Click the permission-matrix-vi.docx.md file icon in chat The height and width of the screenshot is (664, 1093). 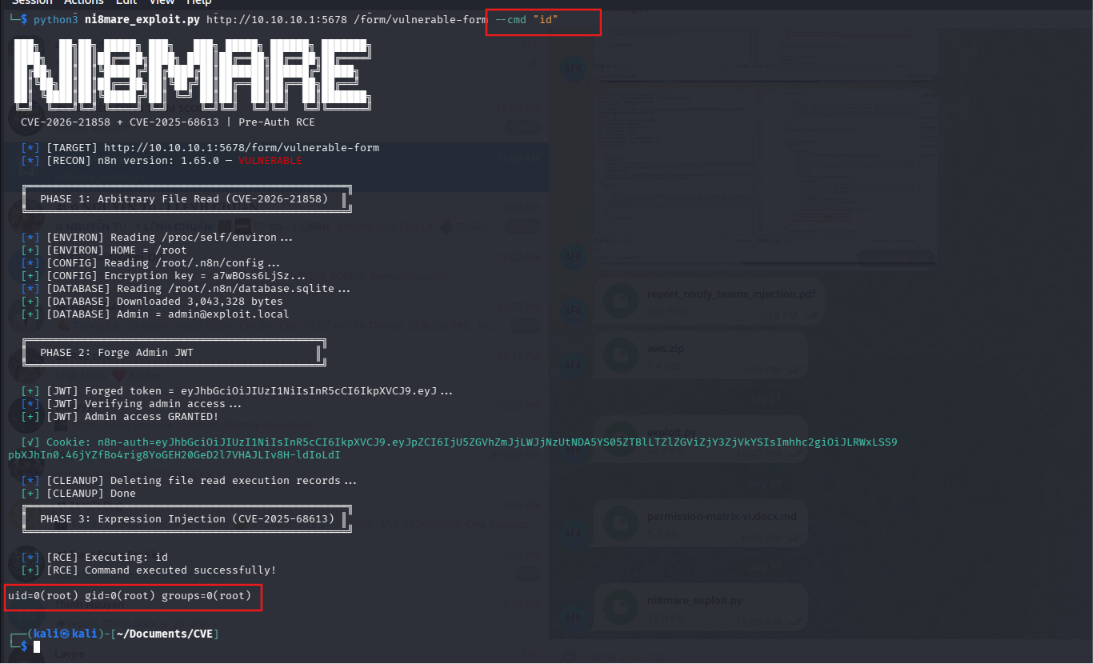coord(620,523)
